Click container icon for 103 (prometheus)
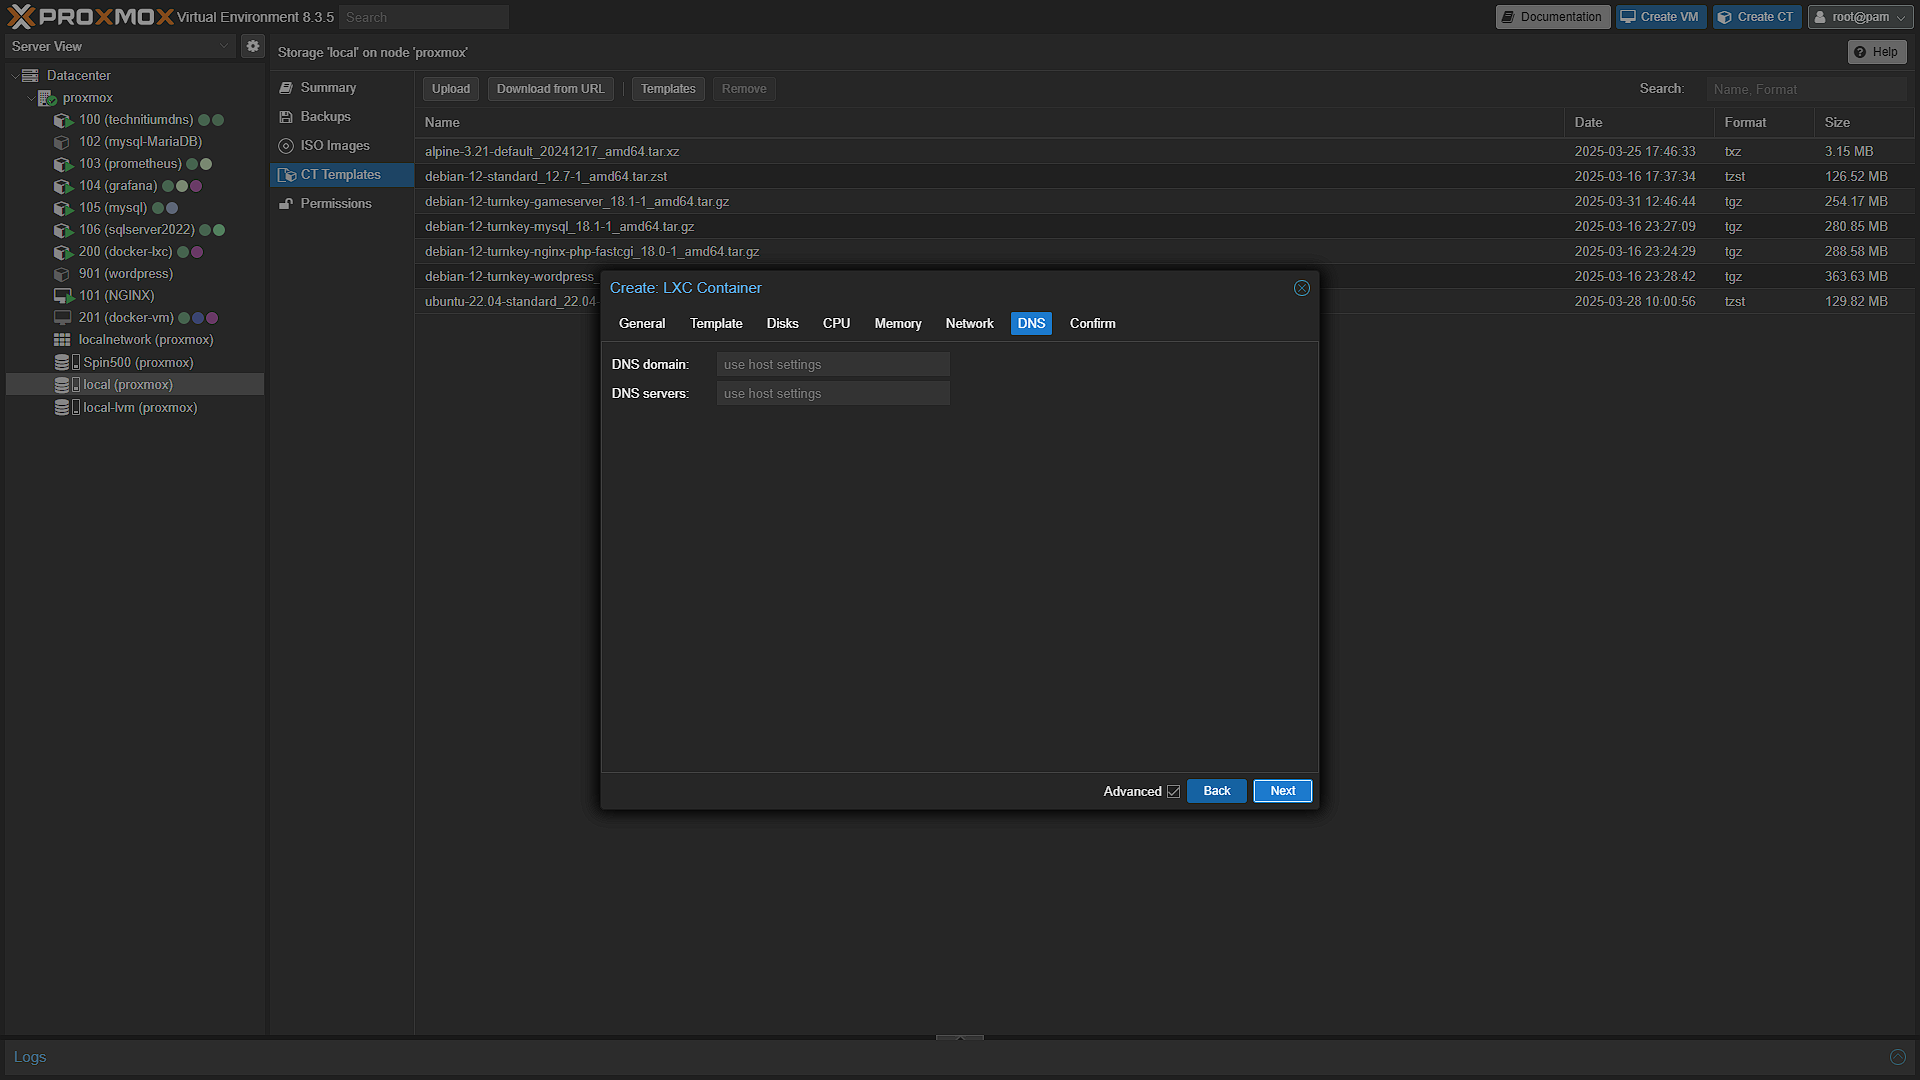The height and width of the screenshot is (1080, 1920). coord(63,164)
